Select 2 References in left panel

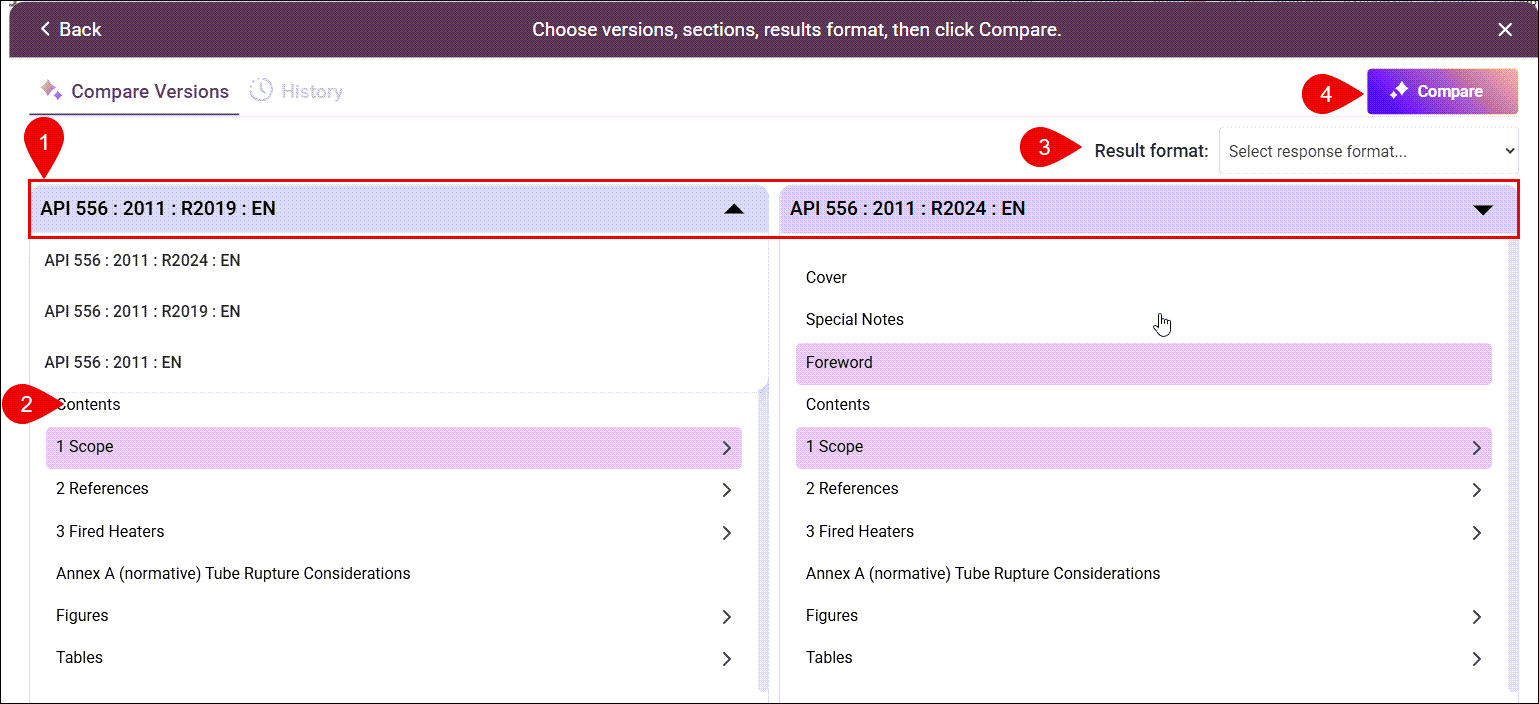pyautogui.click(x=394, y=489)
